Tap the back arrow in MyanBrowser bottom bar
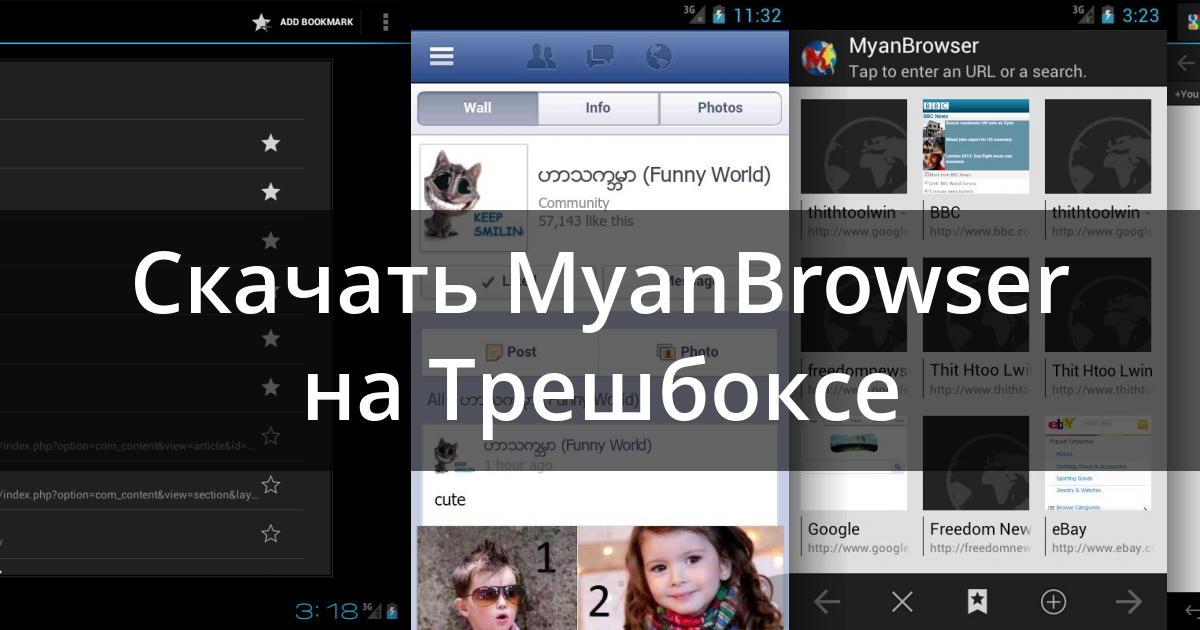The height and width of the screenshot is (630, 1200). tap(826, 601)
